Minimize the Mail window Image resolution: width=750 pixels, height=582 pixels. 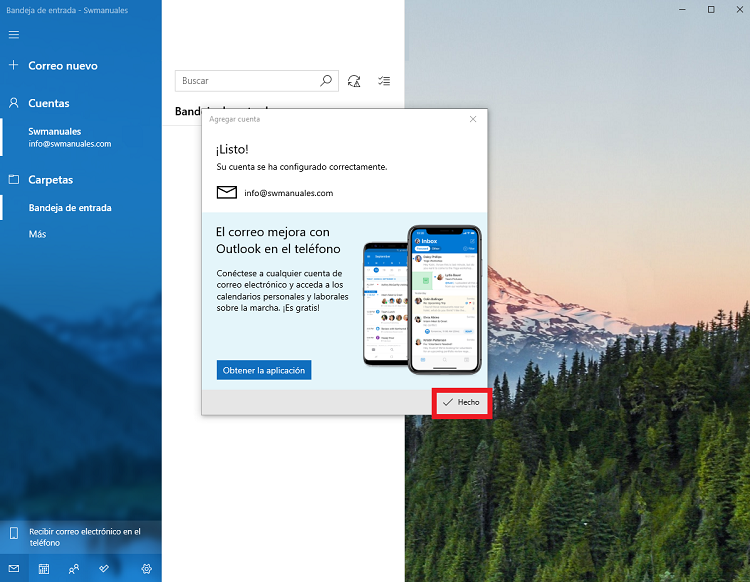pyautogui.click(x=683, y=10)
